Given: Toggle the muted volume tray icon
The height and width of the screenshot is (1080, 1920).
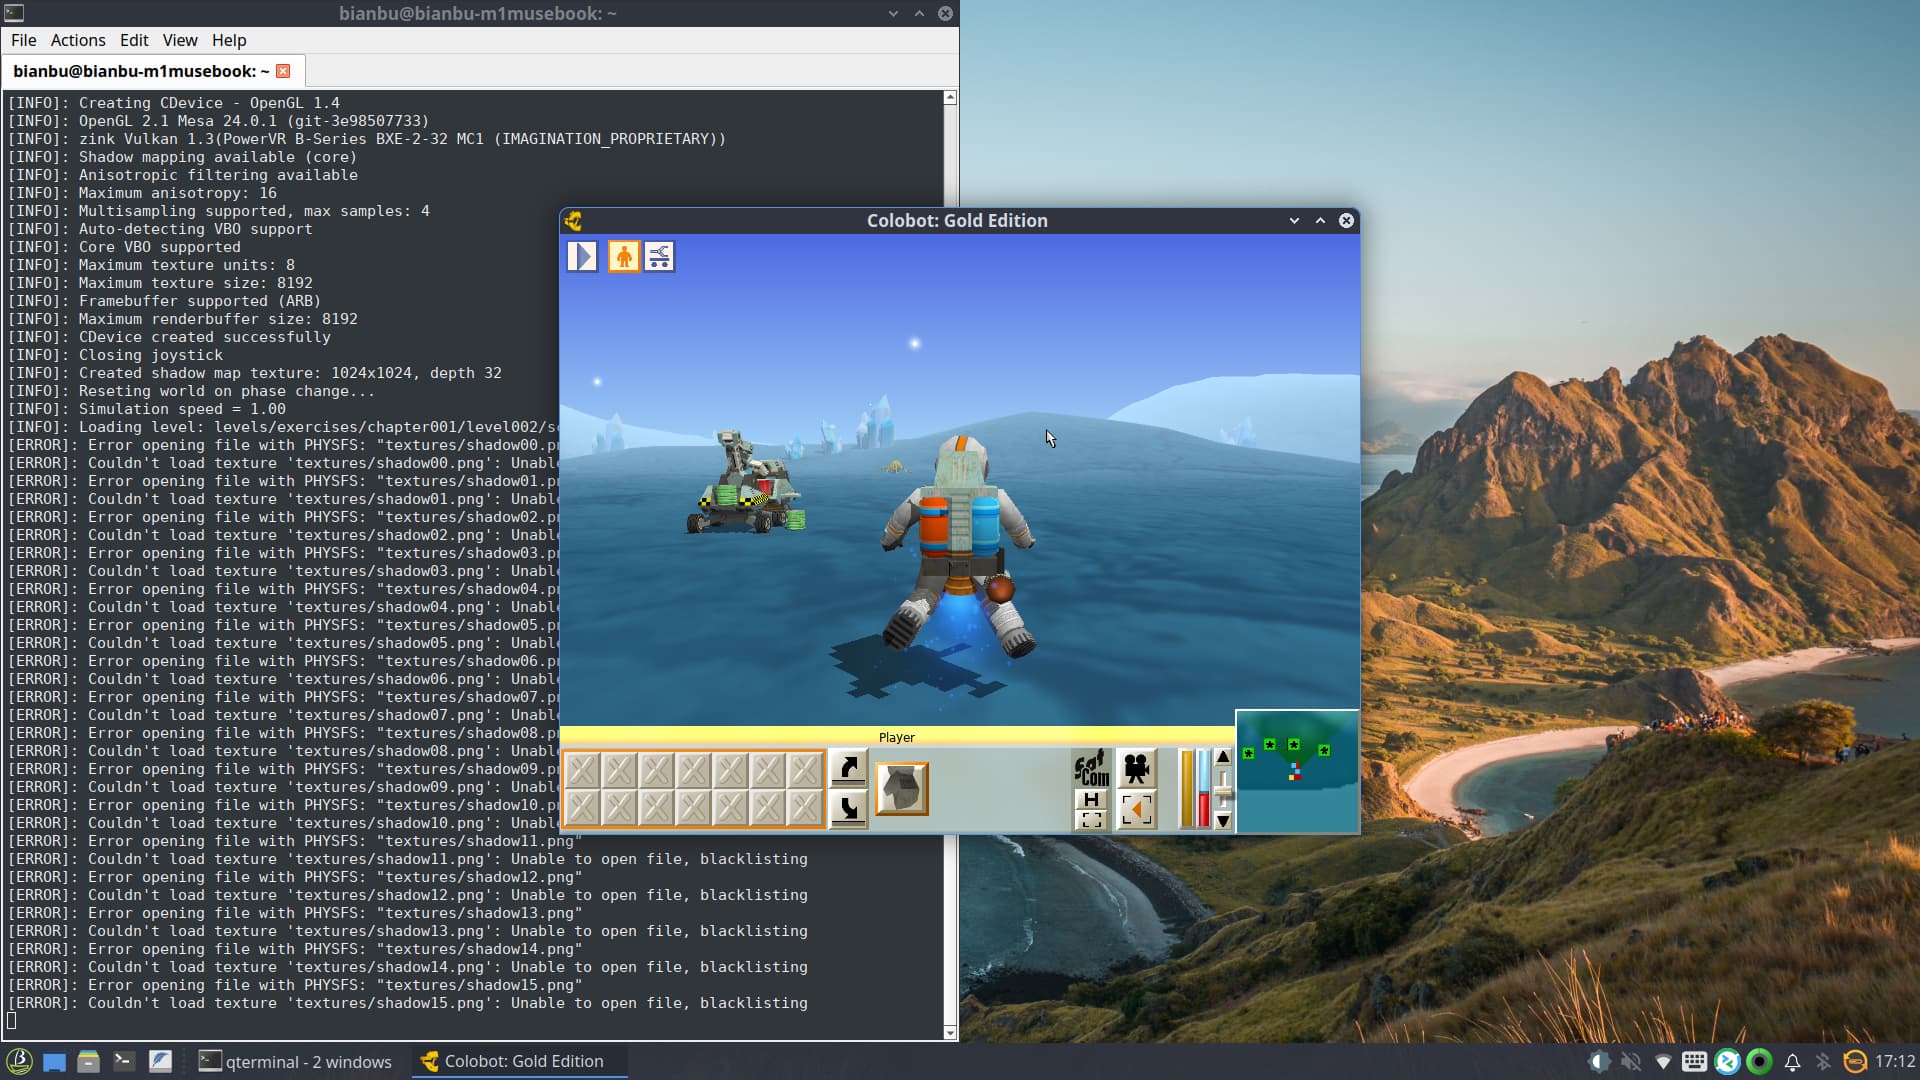Looking at the screenshot, I should (1630, 1062).
